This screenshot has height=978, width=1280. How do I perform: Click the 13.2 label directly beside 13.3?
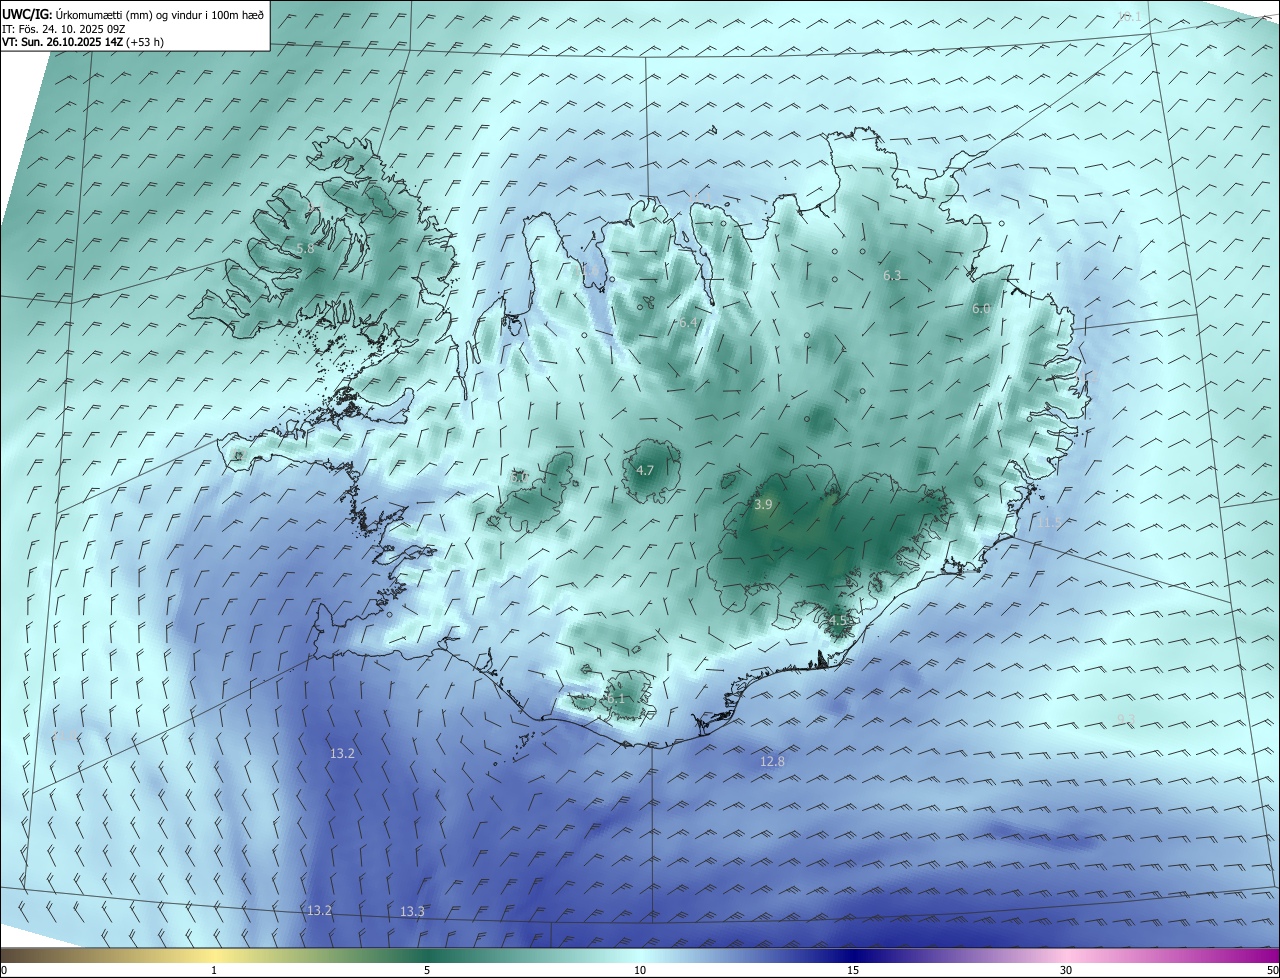(x=319, y=911)
